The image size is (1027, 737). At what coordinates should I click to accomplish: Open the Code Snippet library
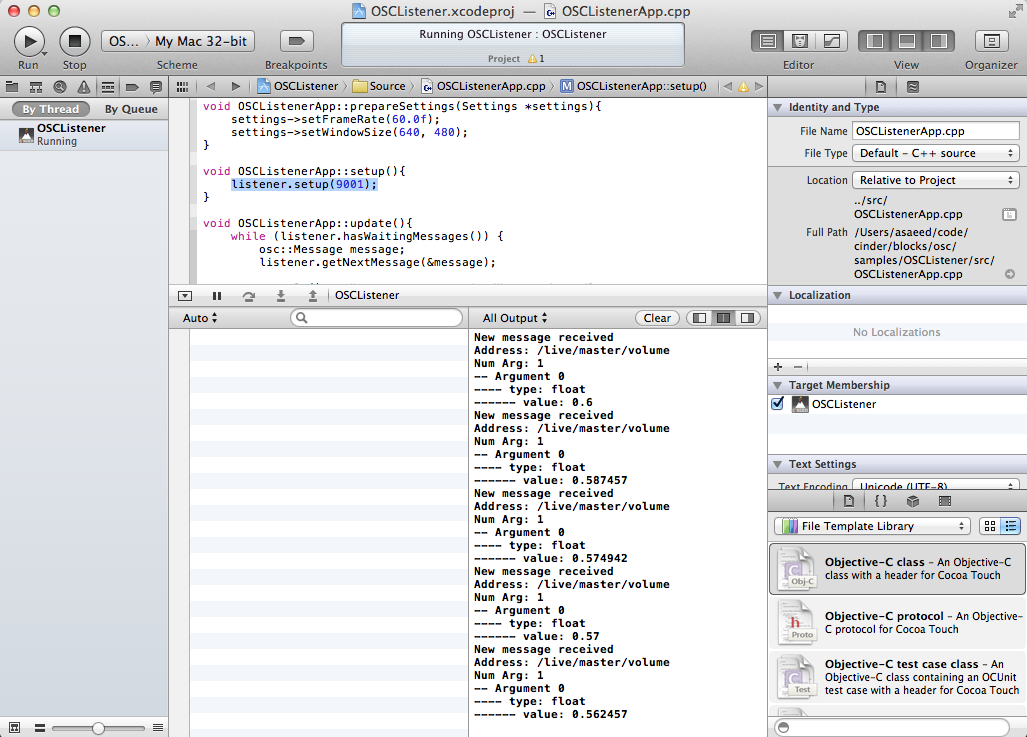[x=881, y=501]
